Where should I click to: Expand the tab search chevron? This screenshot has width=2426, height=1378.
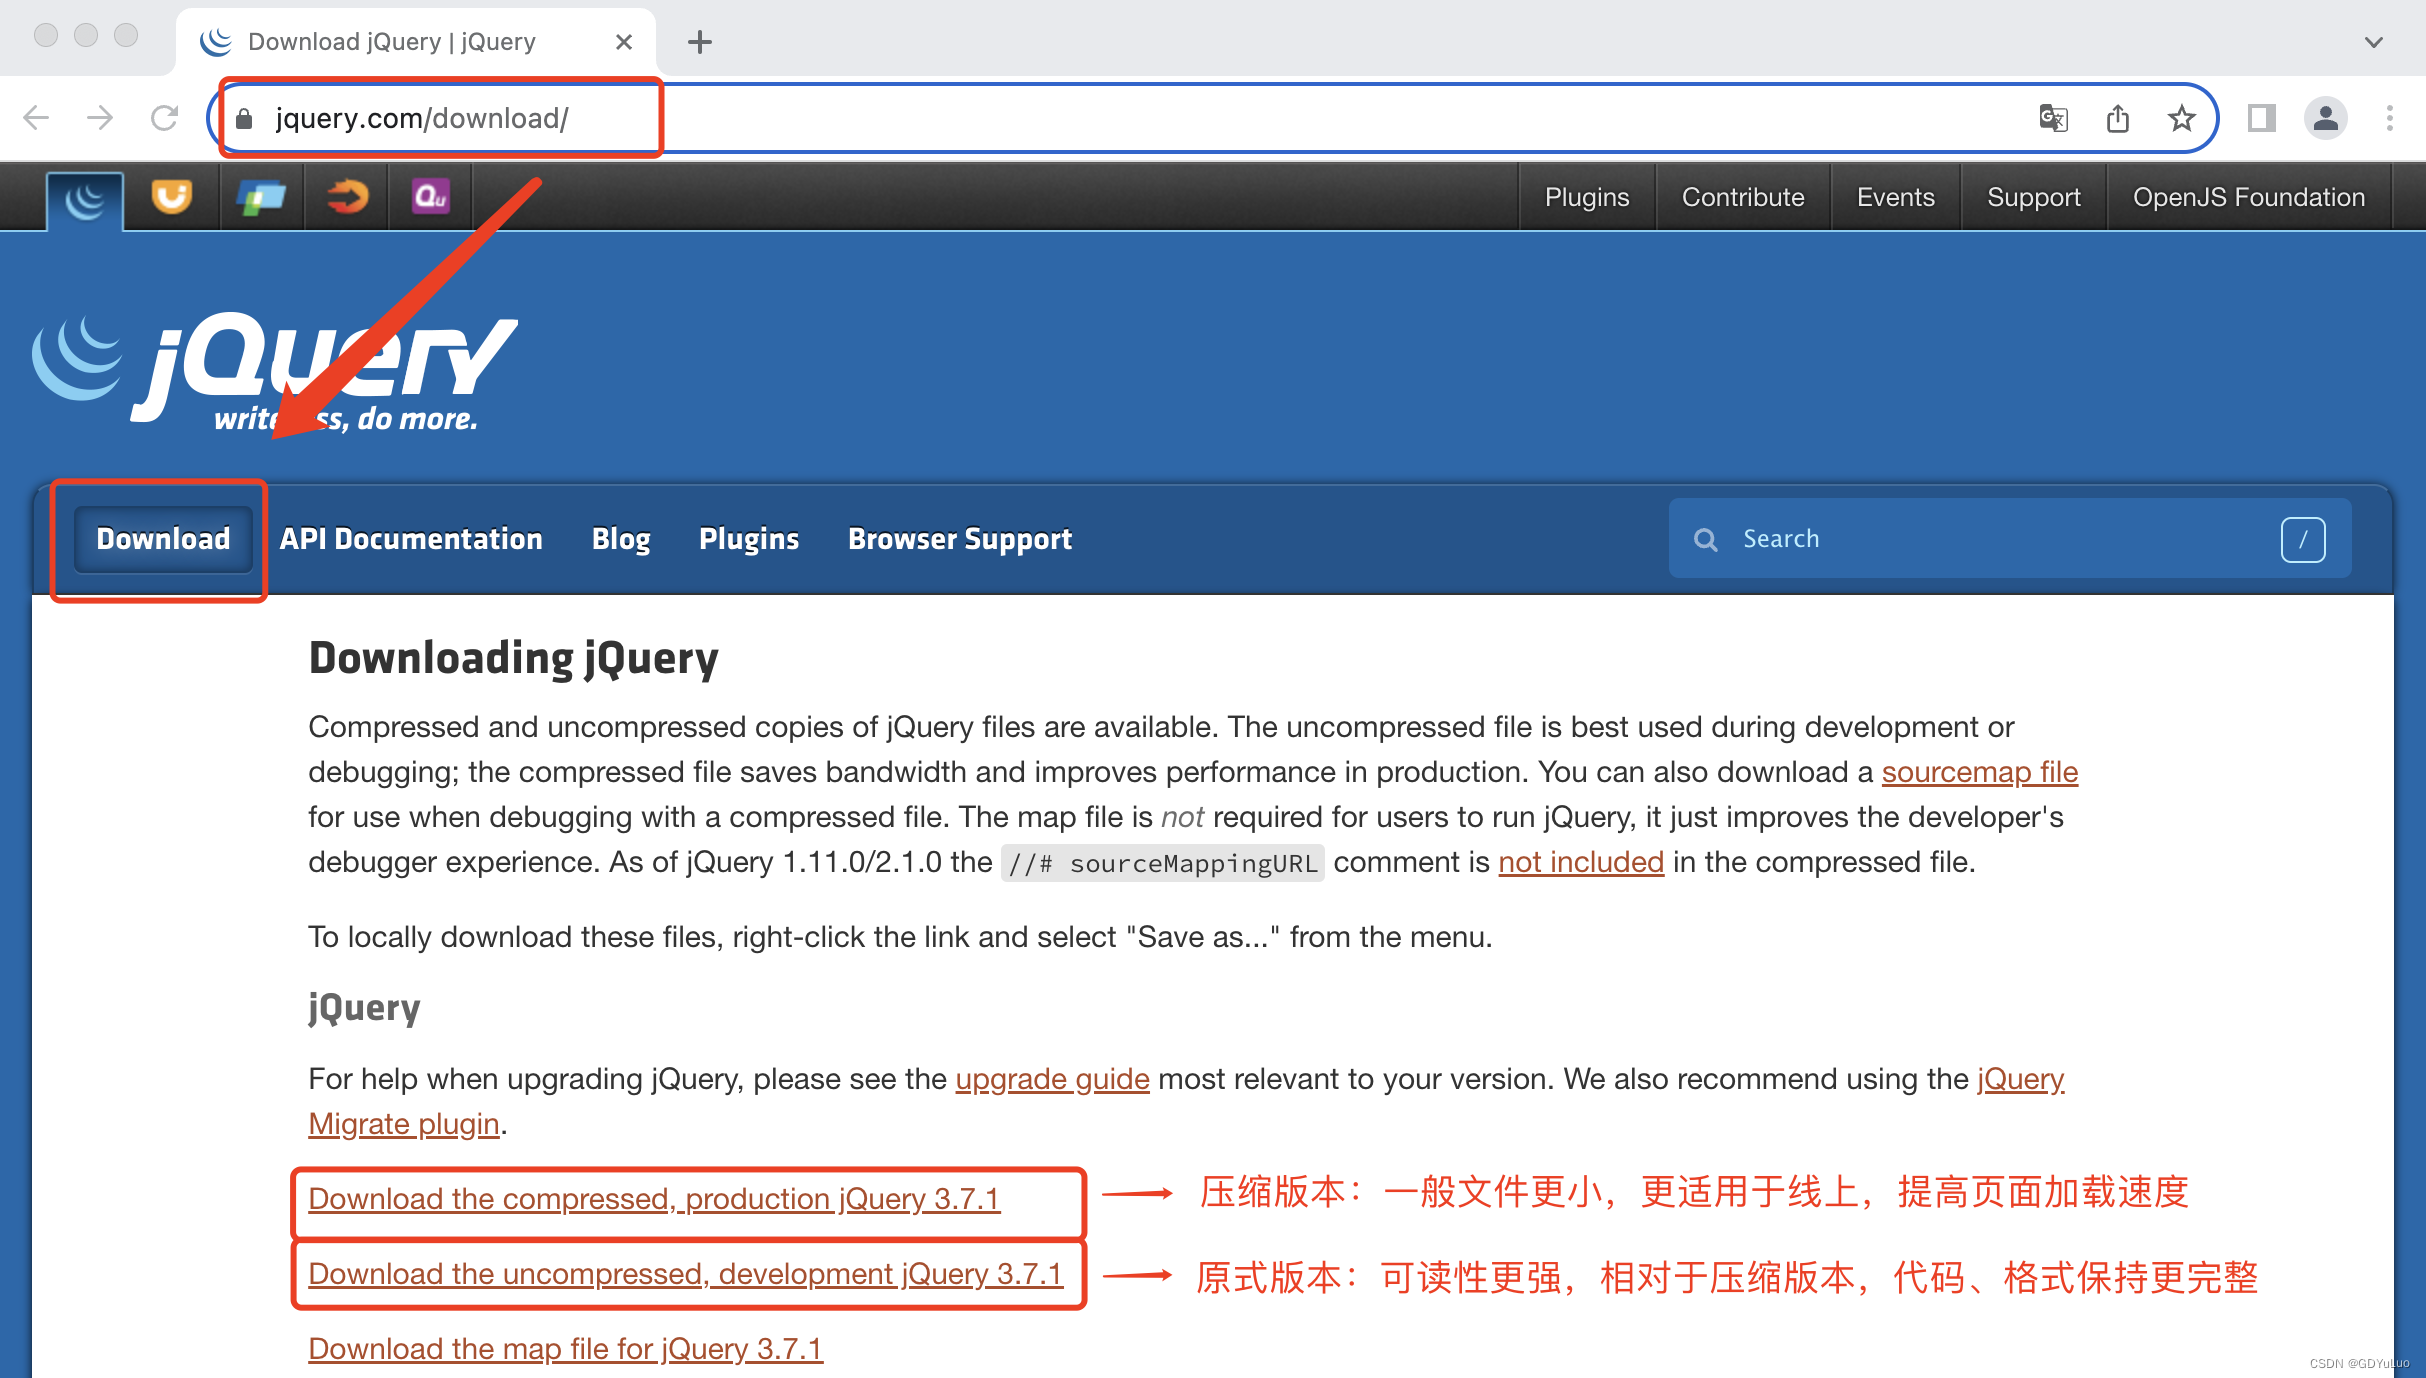click(2374, 42)
